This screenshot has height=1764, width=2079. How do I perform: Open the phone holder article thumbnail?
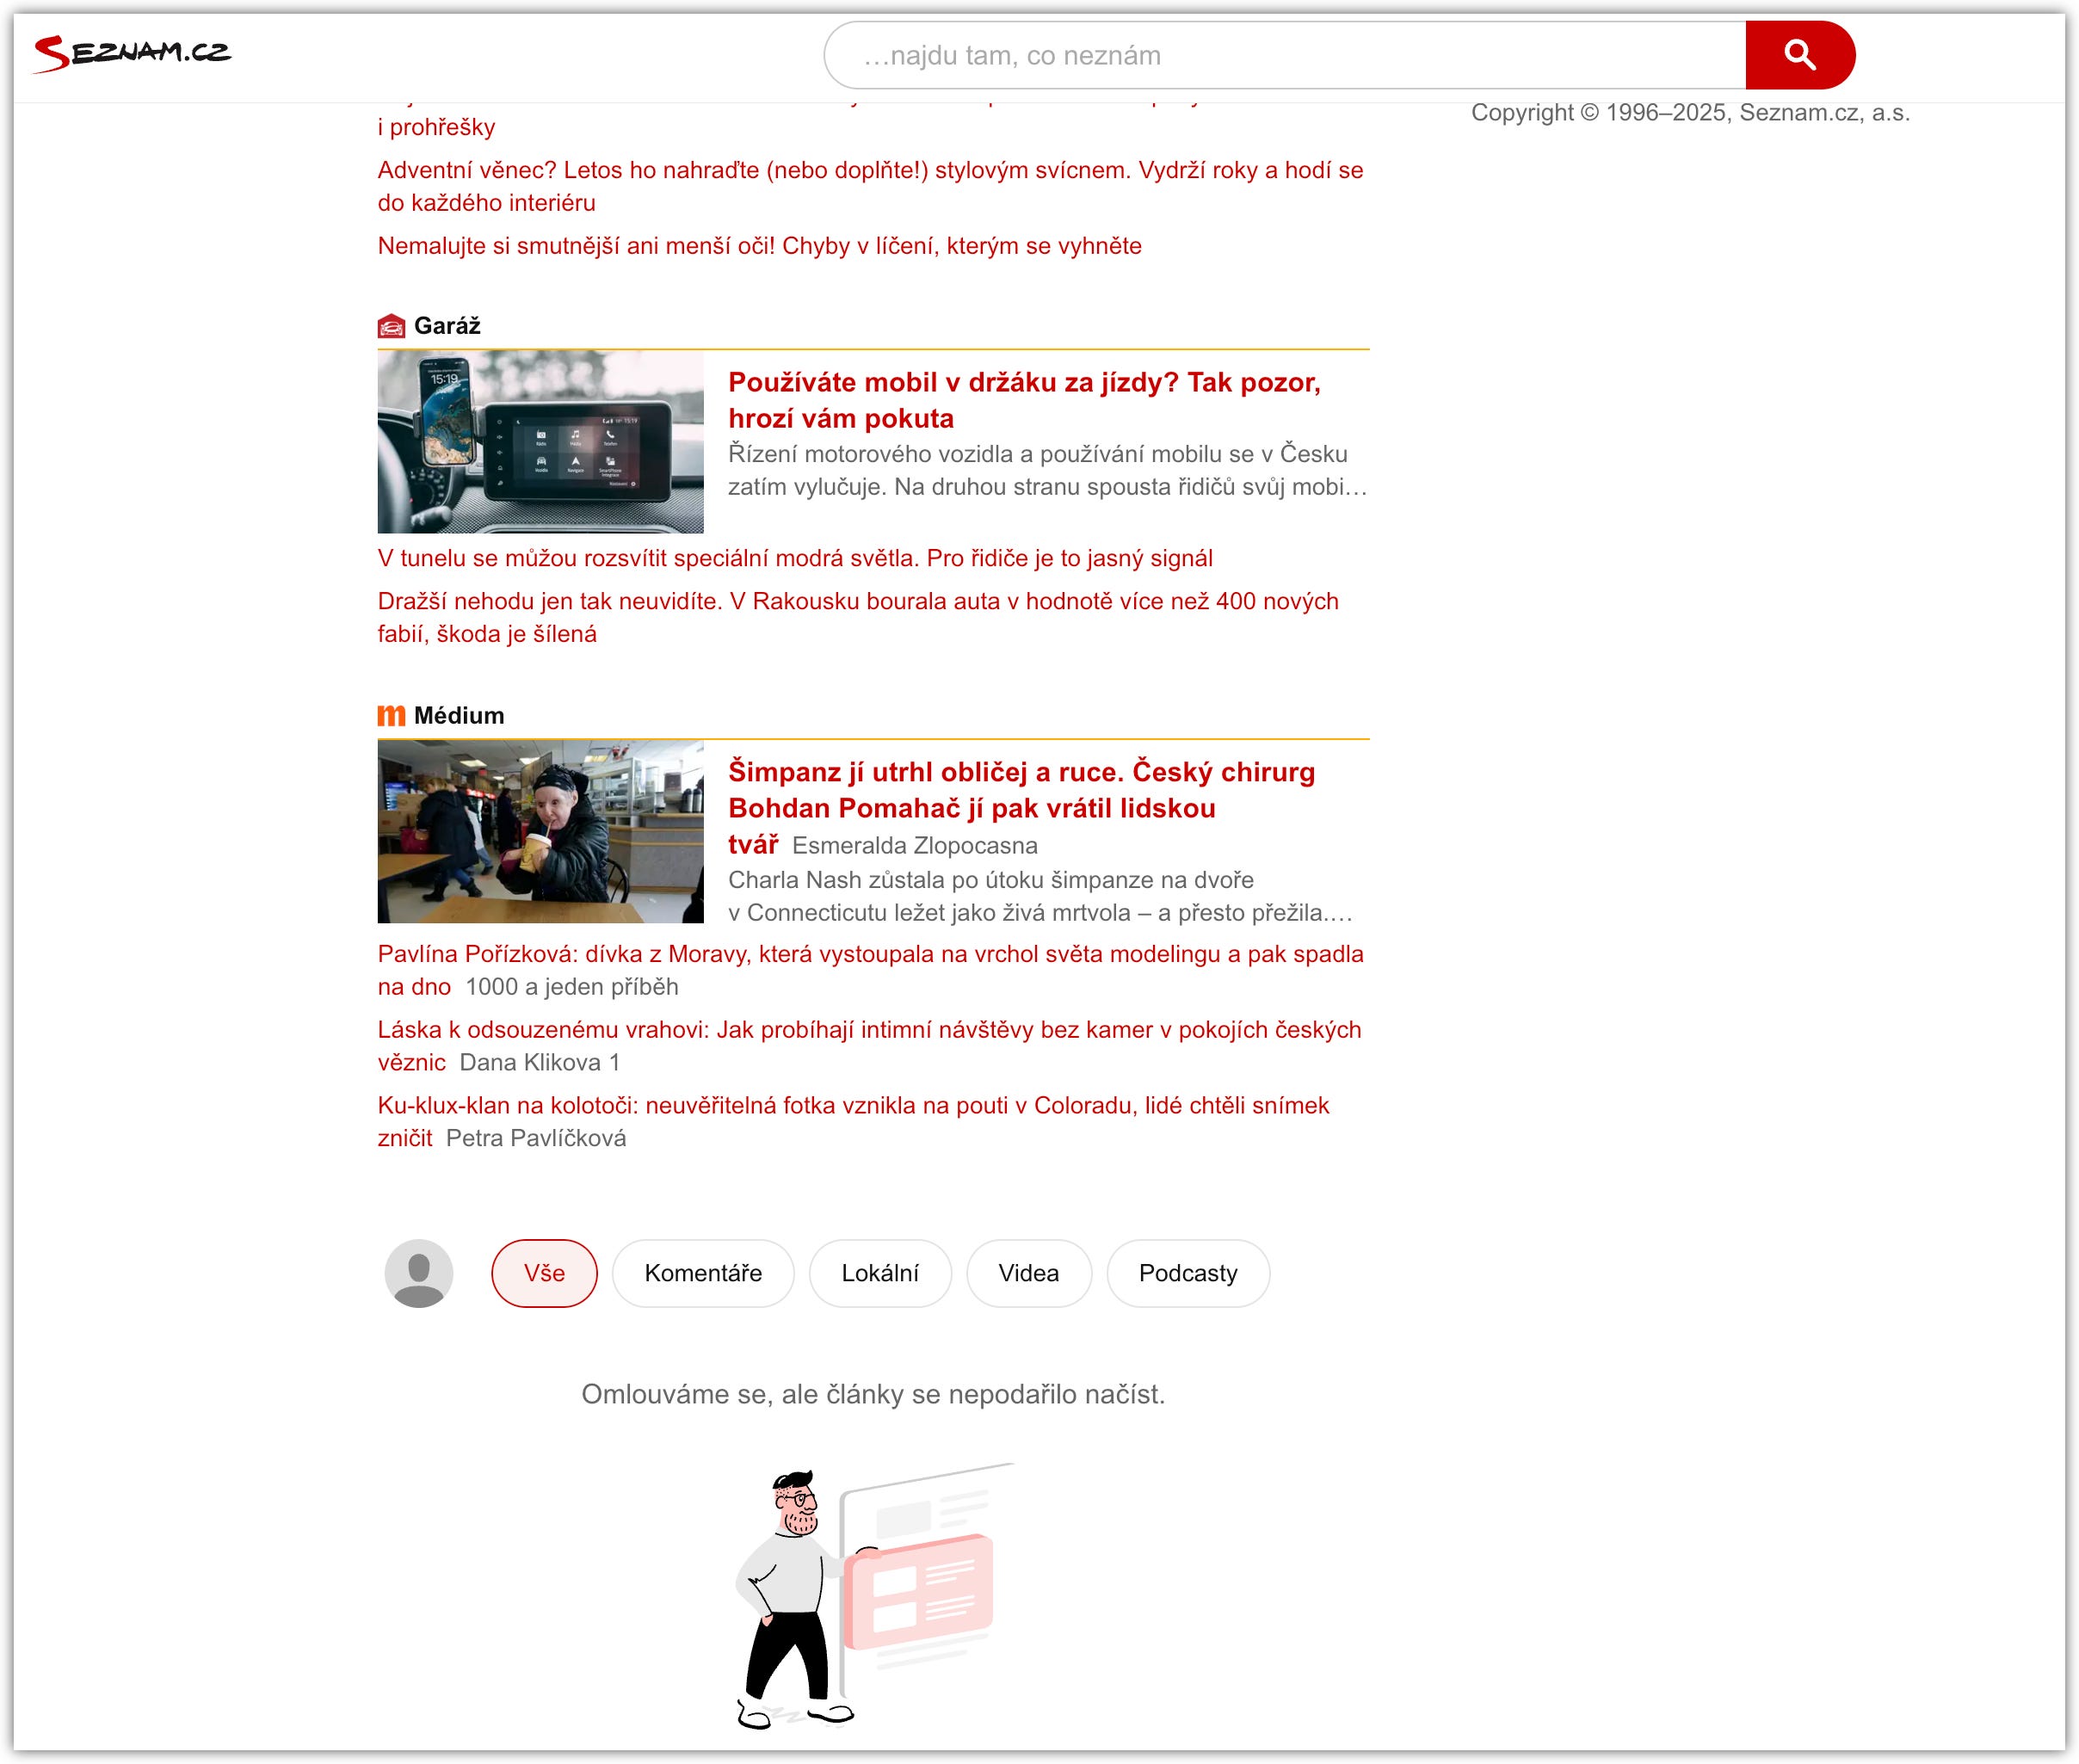coord(540,442)
